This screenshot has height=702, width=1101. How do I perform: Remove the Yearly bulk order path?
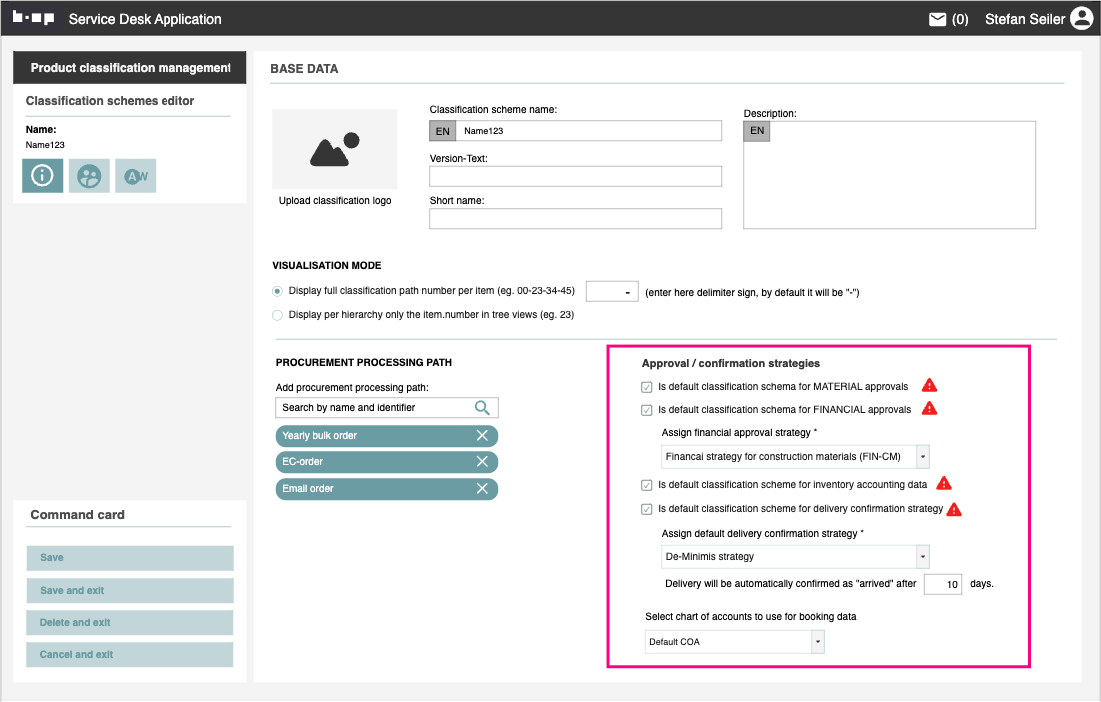(482, 436)
